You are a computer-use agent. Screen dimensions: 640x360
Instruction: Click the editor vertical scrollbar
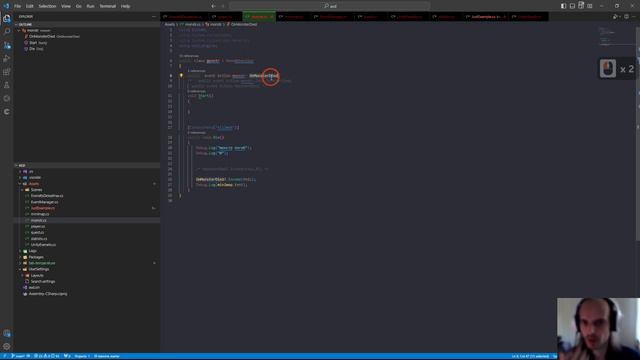pyautogui.click(x=638, y=135)
